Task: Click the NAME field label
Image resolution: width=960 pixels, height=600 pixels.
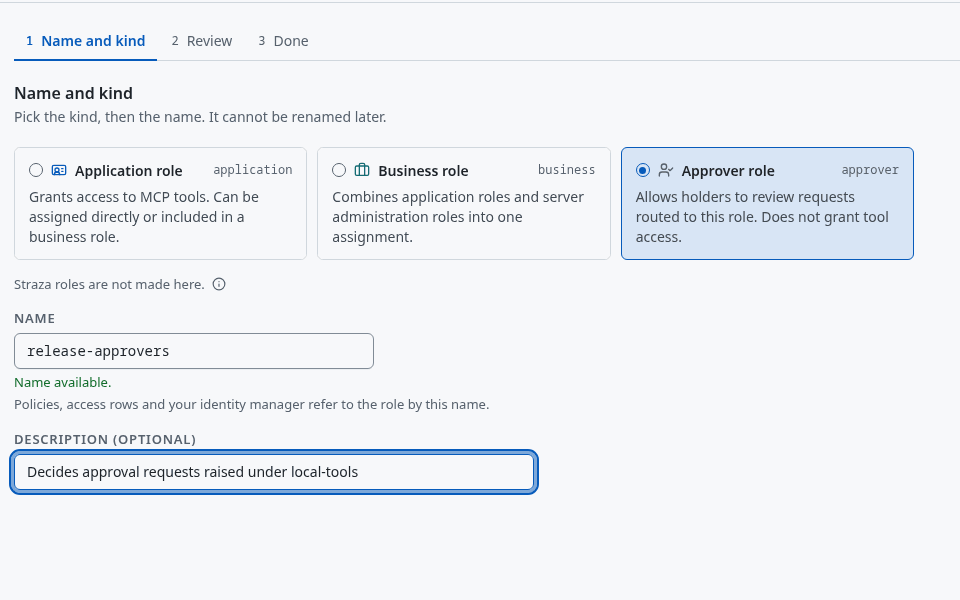Action: [x=34, y=318]
